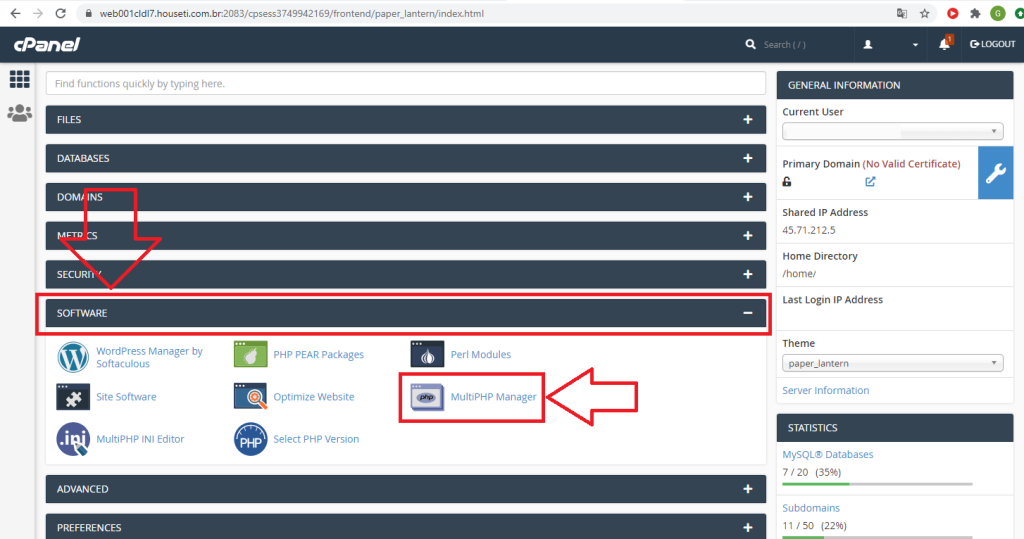Click the Perl Modules text link
The height and width of the screenshot is (539, 1024).
[x=481, y=354]
